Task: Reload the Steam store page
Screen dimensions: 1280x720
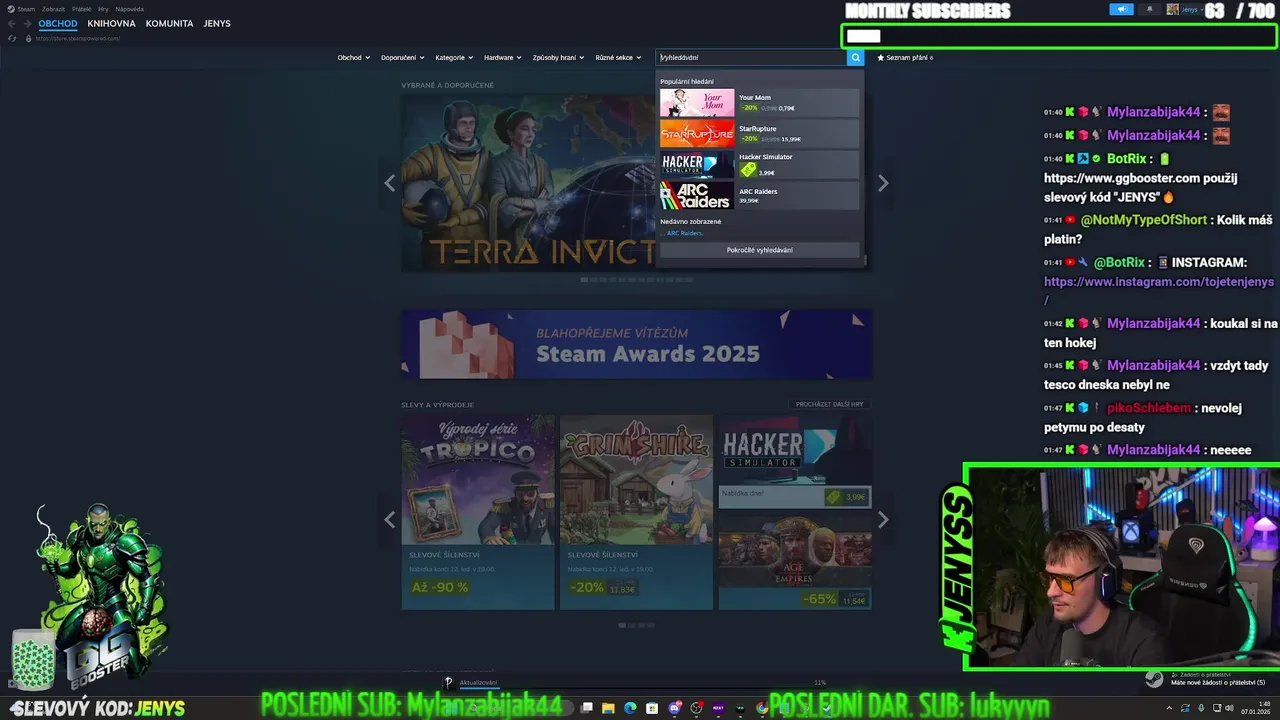Action: point(12,38)
